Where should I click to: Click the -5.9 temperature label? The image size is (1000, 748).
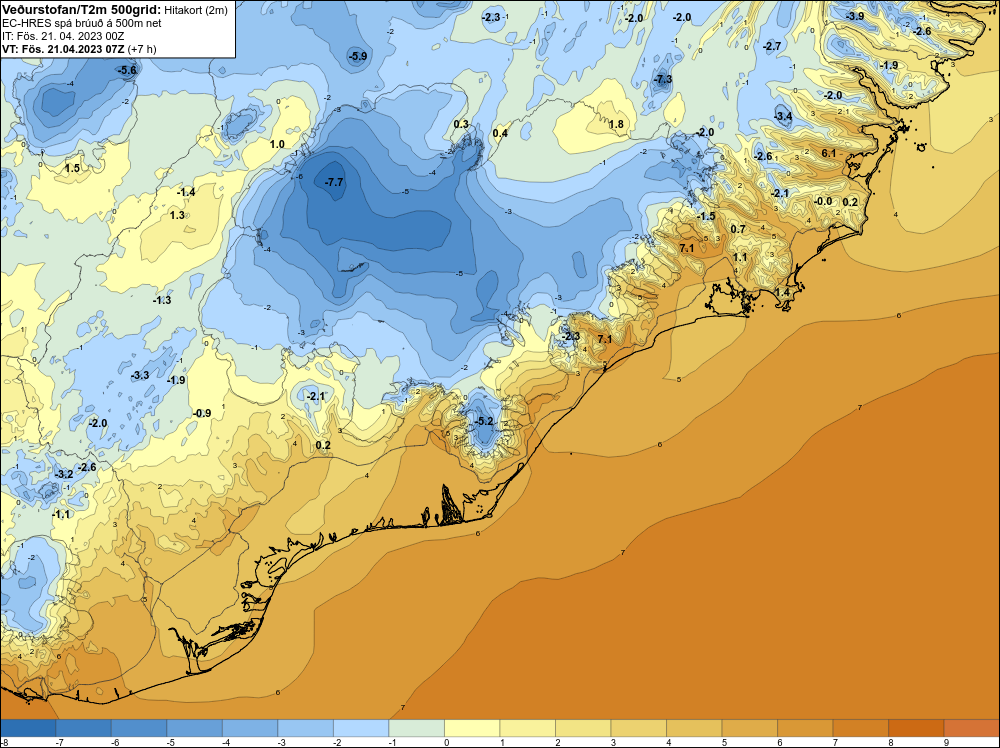tap(357, 56)
